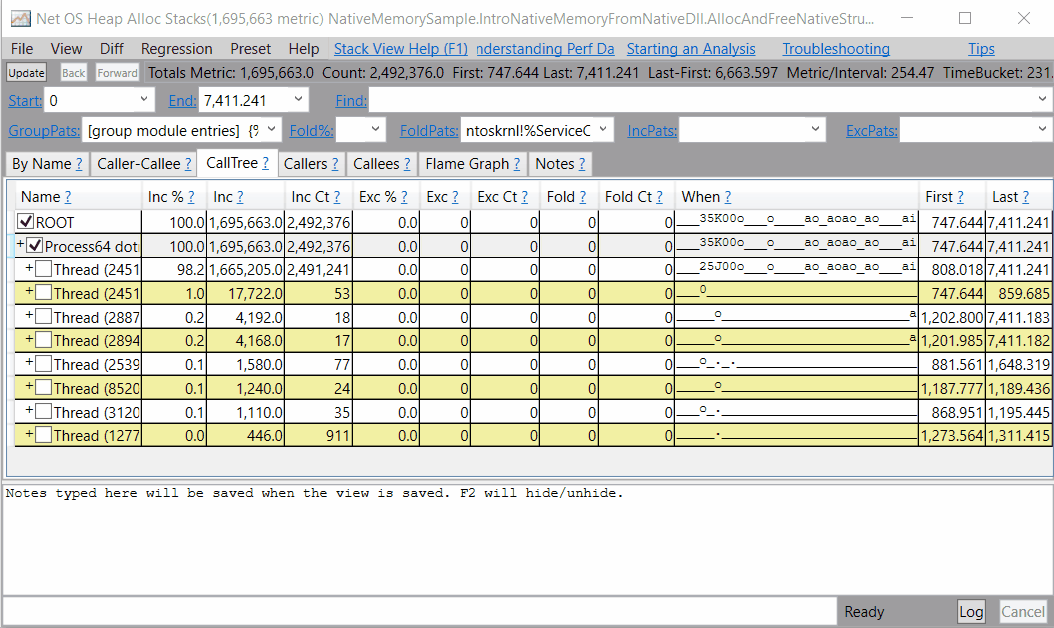
Task: Check the Thread (2894 row checkbox
Action: click(x=44, y=340)
